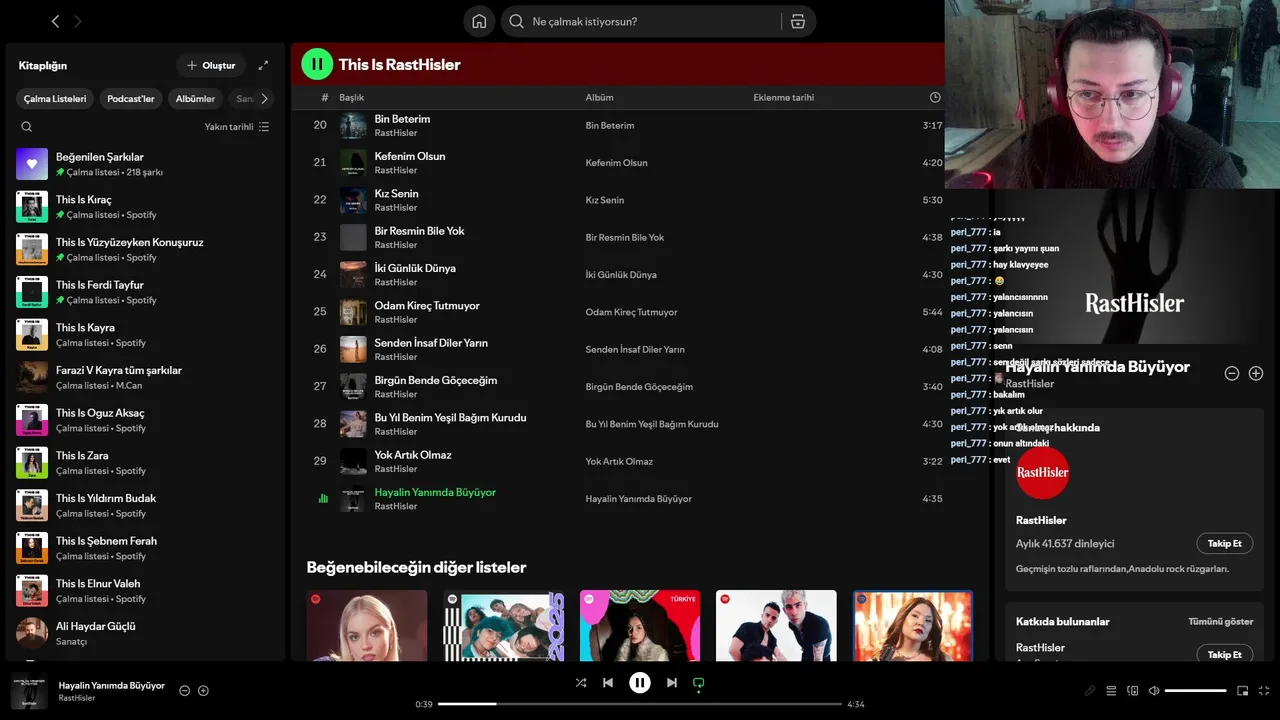Open the lyrics microphone icon
Viewport: 1280px width, 720px height.
[1090, 691]
